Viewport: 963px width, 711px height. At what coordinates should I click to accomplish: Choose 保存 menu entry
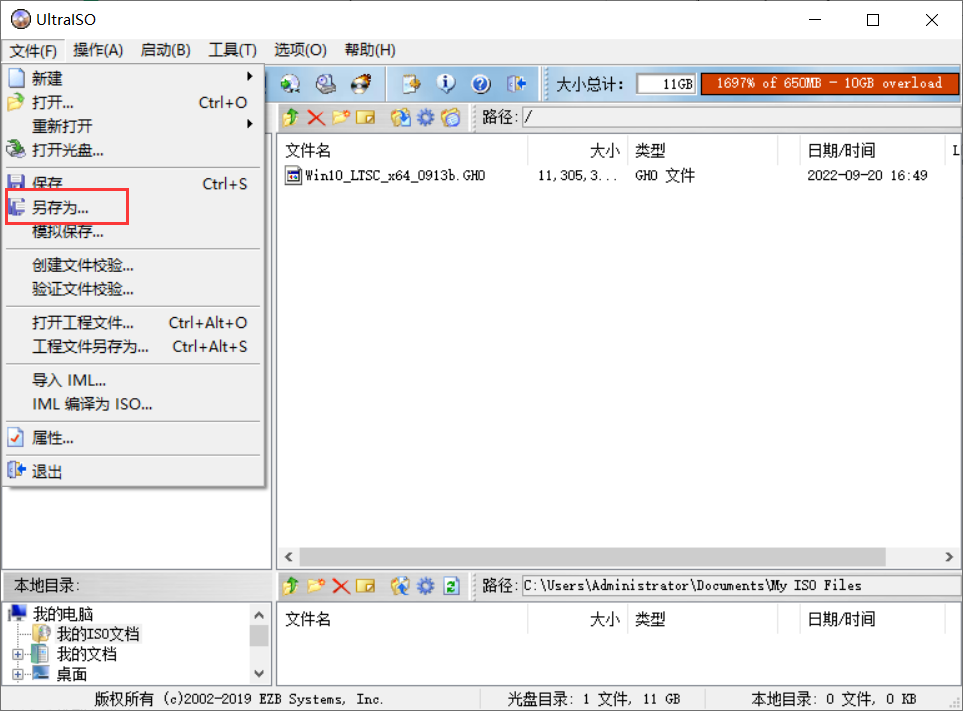133,184
